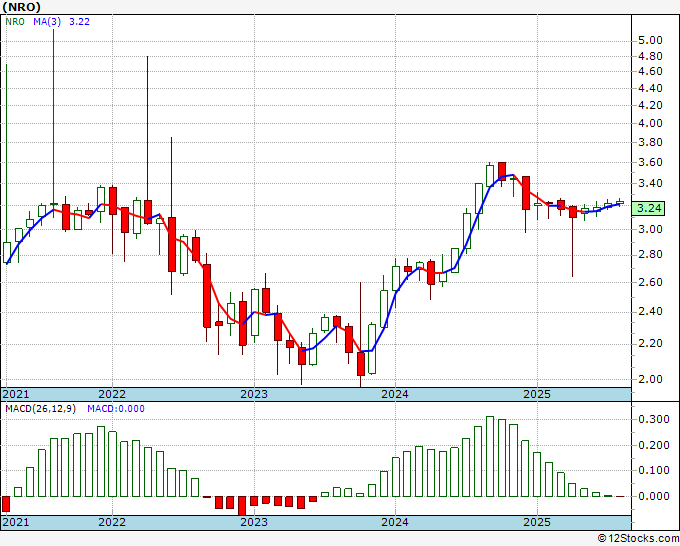Click the red candlestick at the 3.60 peak

[502, 171]
